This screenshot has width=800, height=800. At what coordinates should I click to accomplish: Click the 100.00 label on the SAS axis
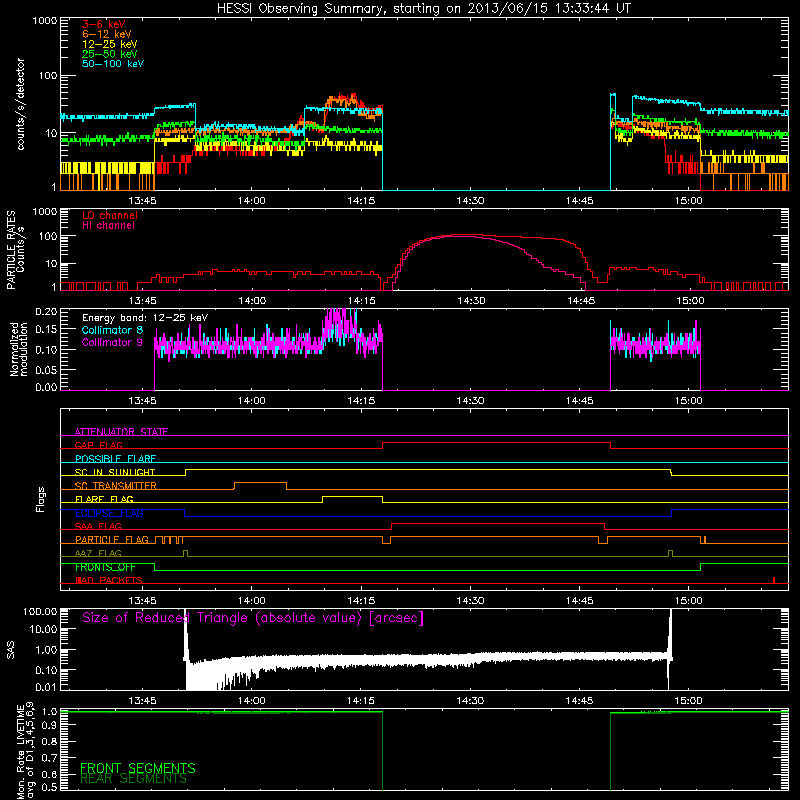click(x=40, y=611)
